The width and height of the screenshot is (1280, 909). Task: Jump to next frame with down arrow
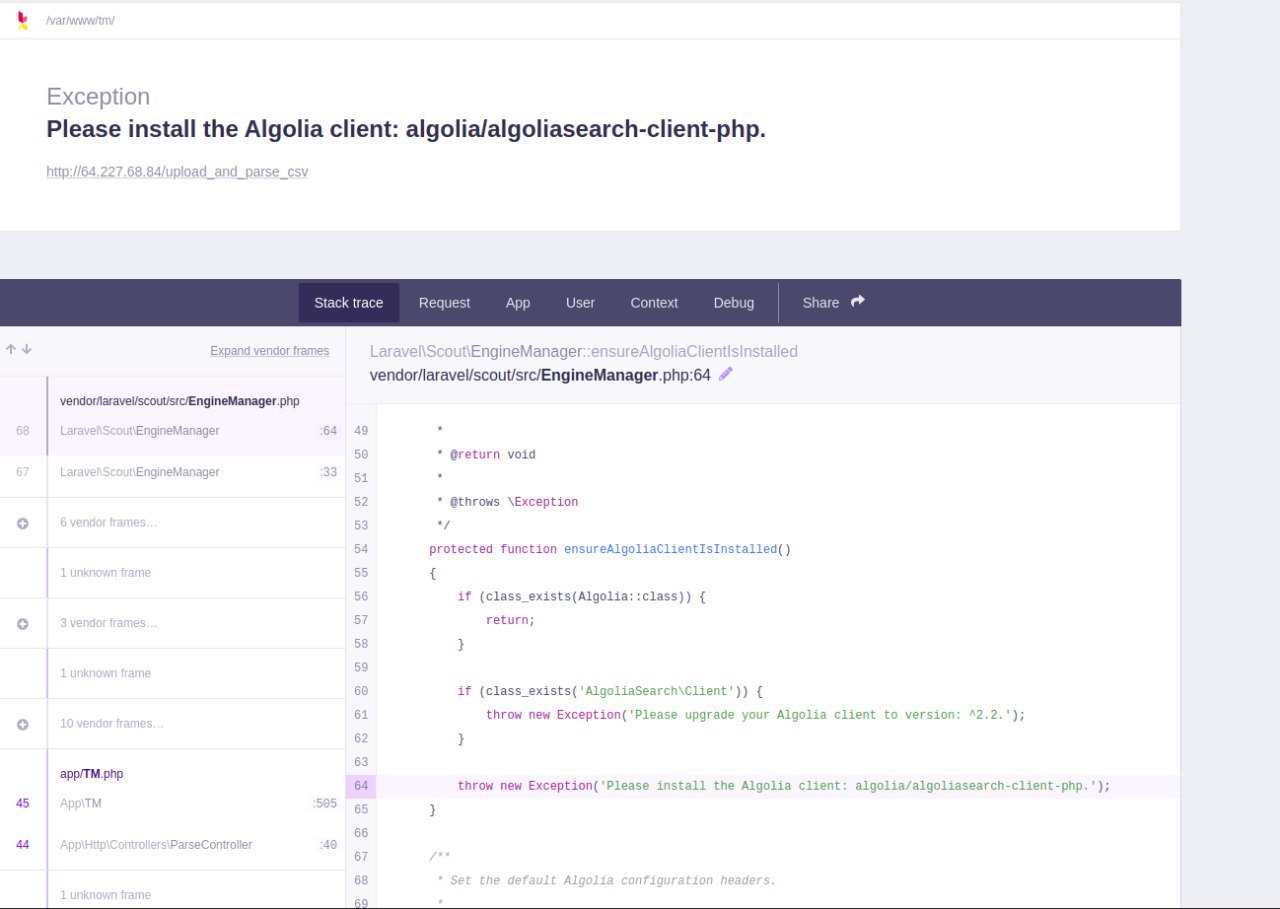[x=26, y=349]
